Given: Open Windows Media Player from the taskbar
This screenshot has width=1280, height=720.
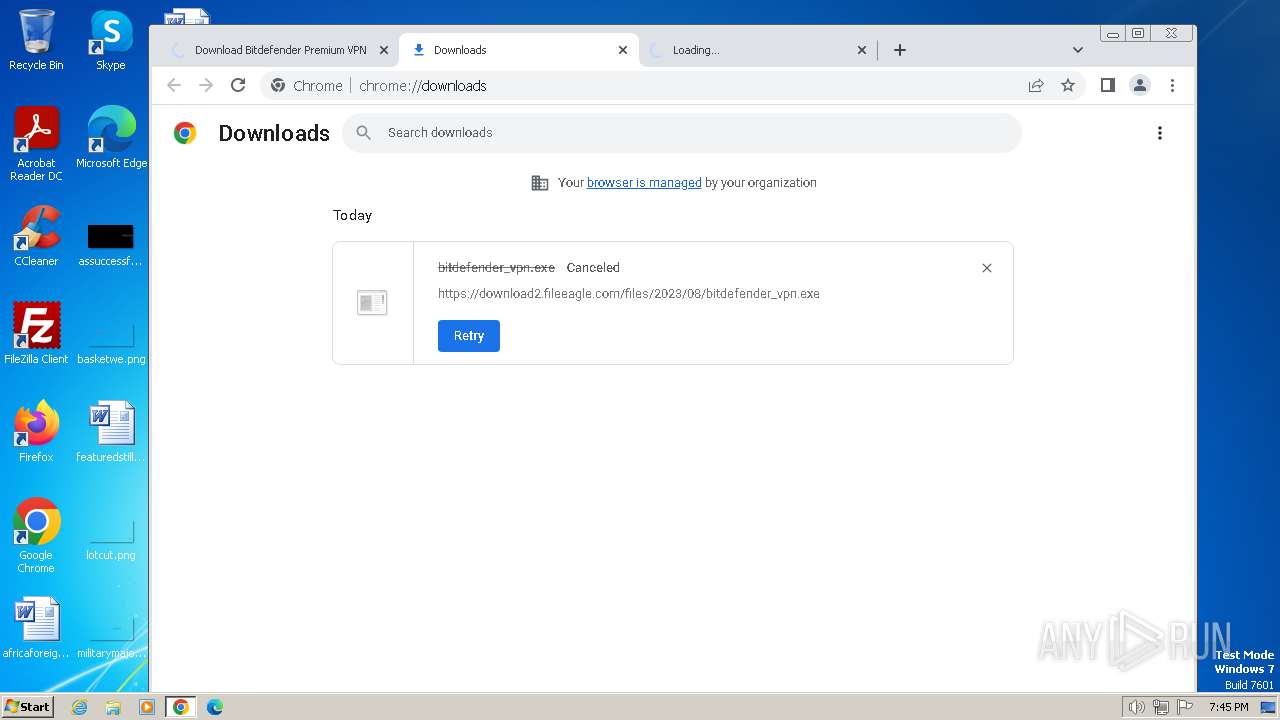Looking at the screenshot, I should point(147,707).
